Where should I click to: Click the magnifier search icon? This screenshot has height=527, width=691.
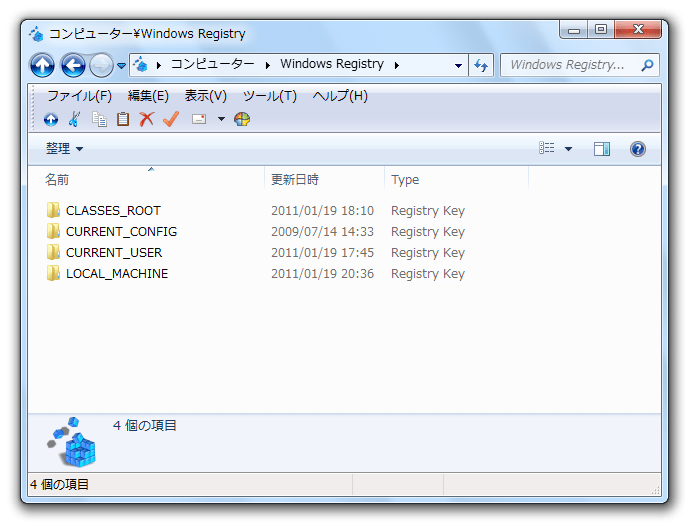(x=647, y=65)
